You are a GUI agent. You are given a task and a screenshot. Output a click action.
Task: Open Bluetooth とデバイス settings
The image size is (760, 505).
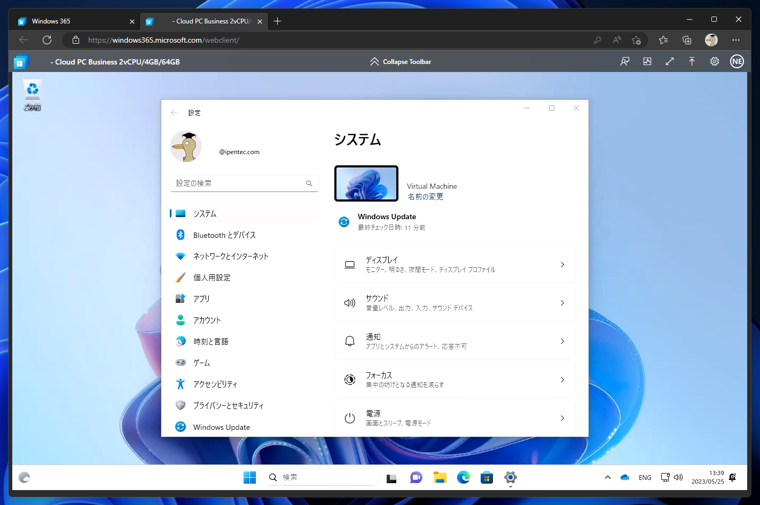[x=244, y=235]
